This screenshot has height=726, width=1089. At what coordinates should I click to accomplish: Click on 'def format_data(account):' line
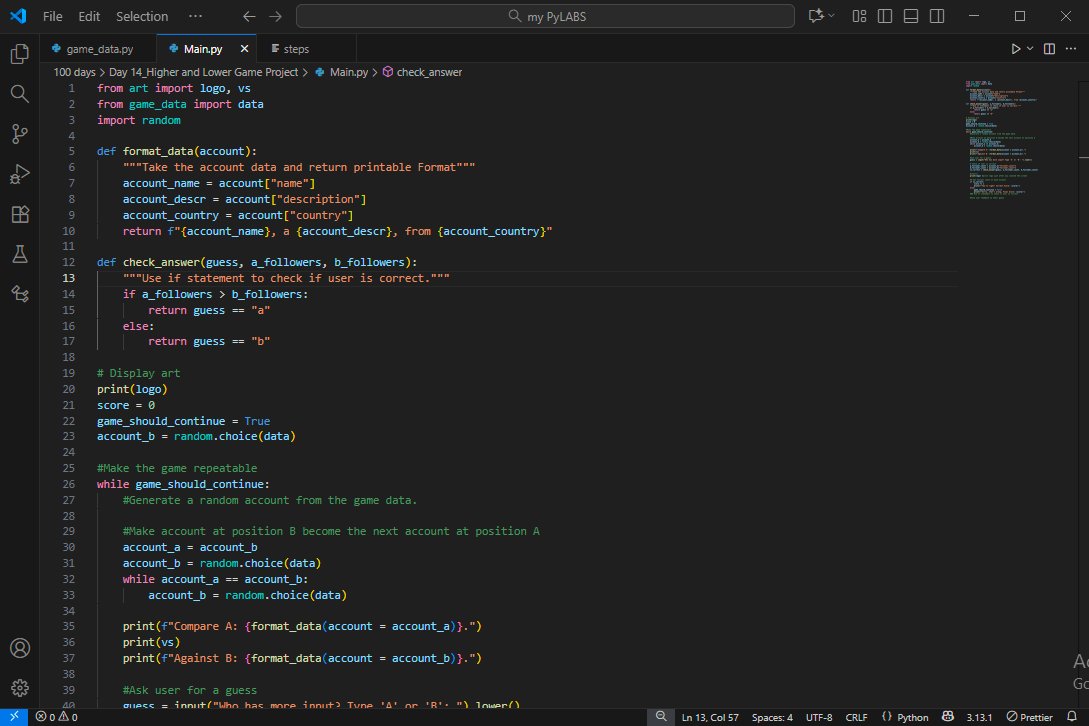point(176,151)
